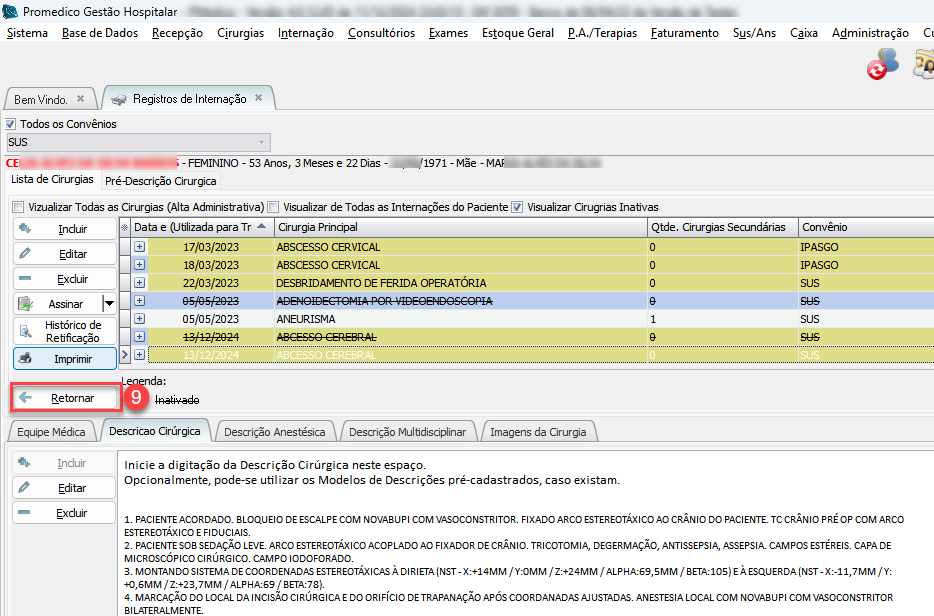Enable Vizualizar Todas as Cirurgias checkbox
The image size is (934, 616).
pyautogui.click(x=18, y=207)
